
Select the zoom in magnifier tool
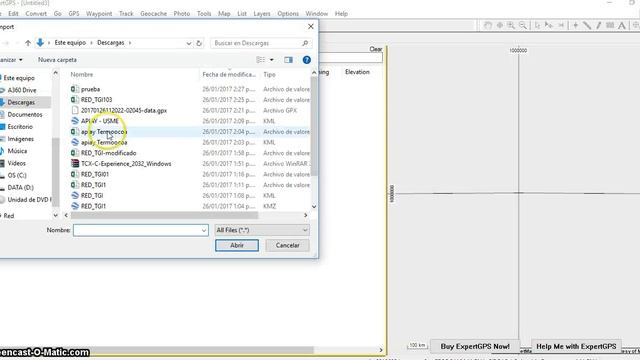[x=511, y=25]
